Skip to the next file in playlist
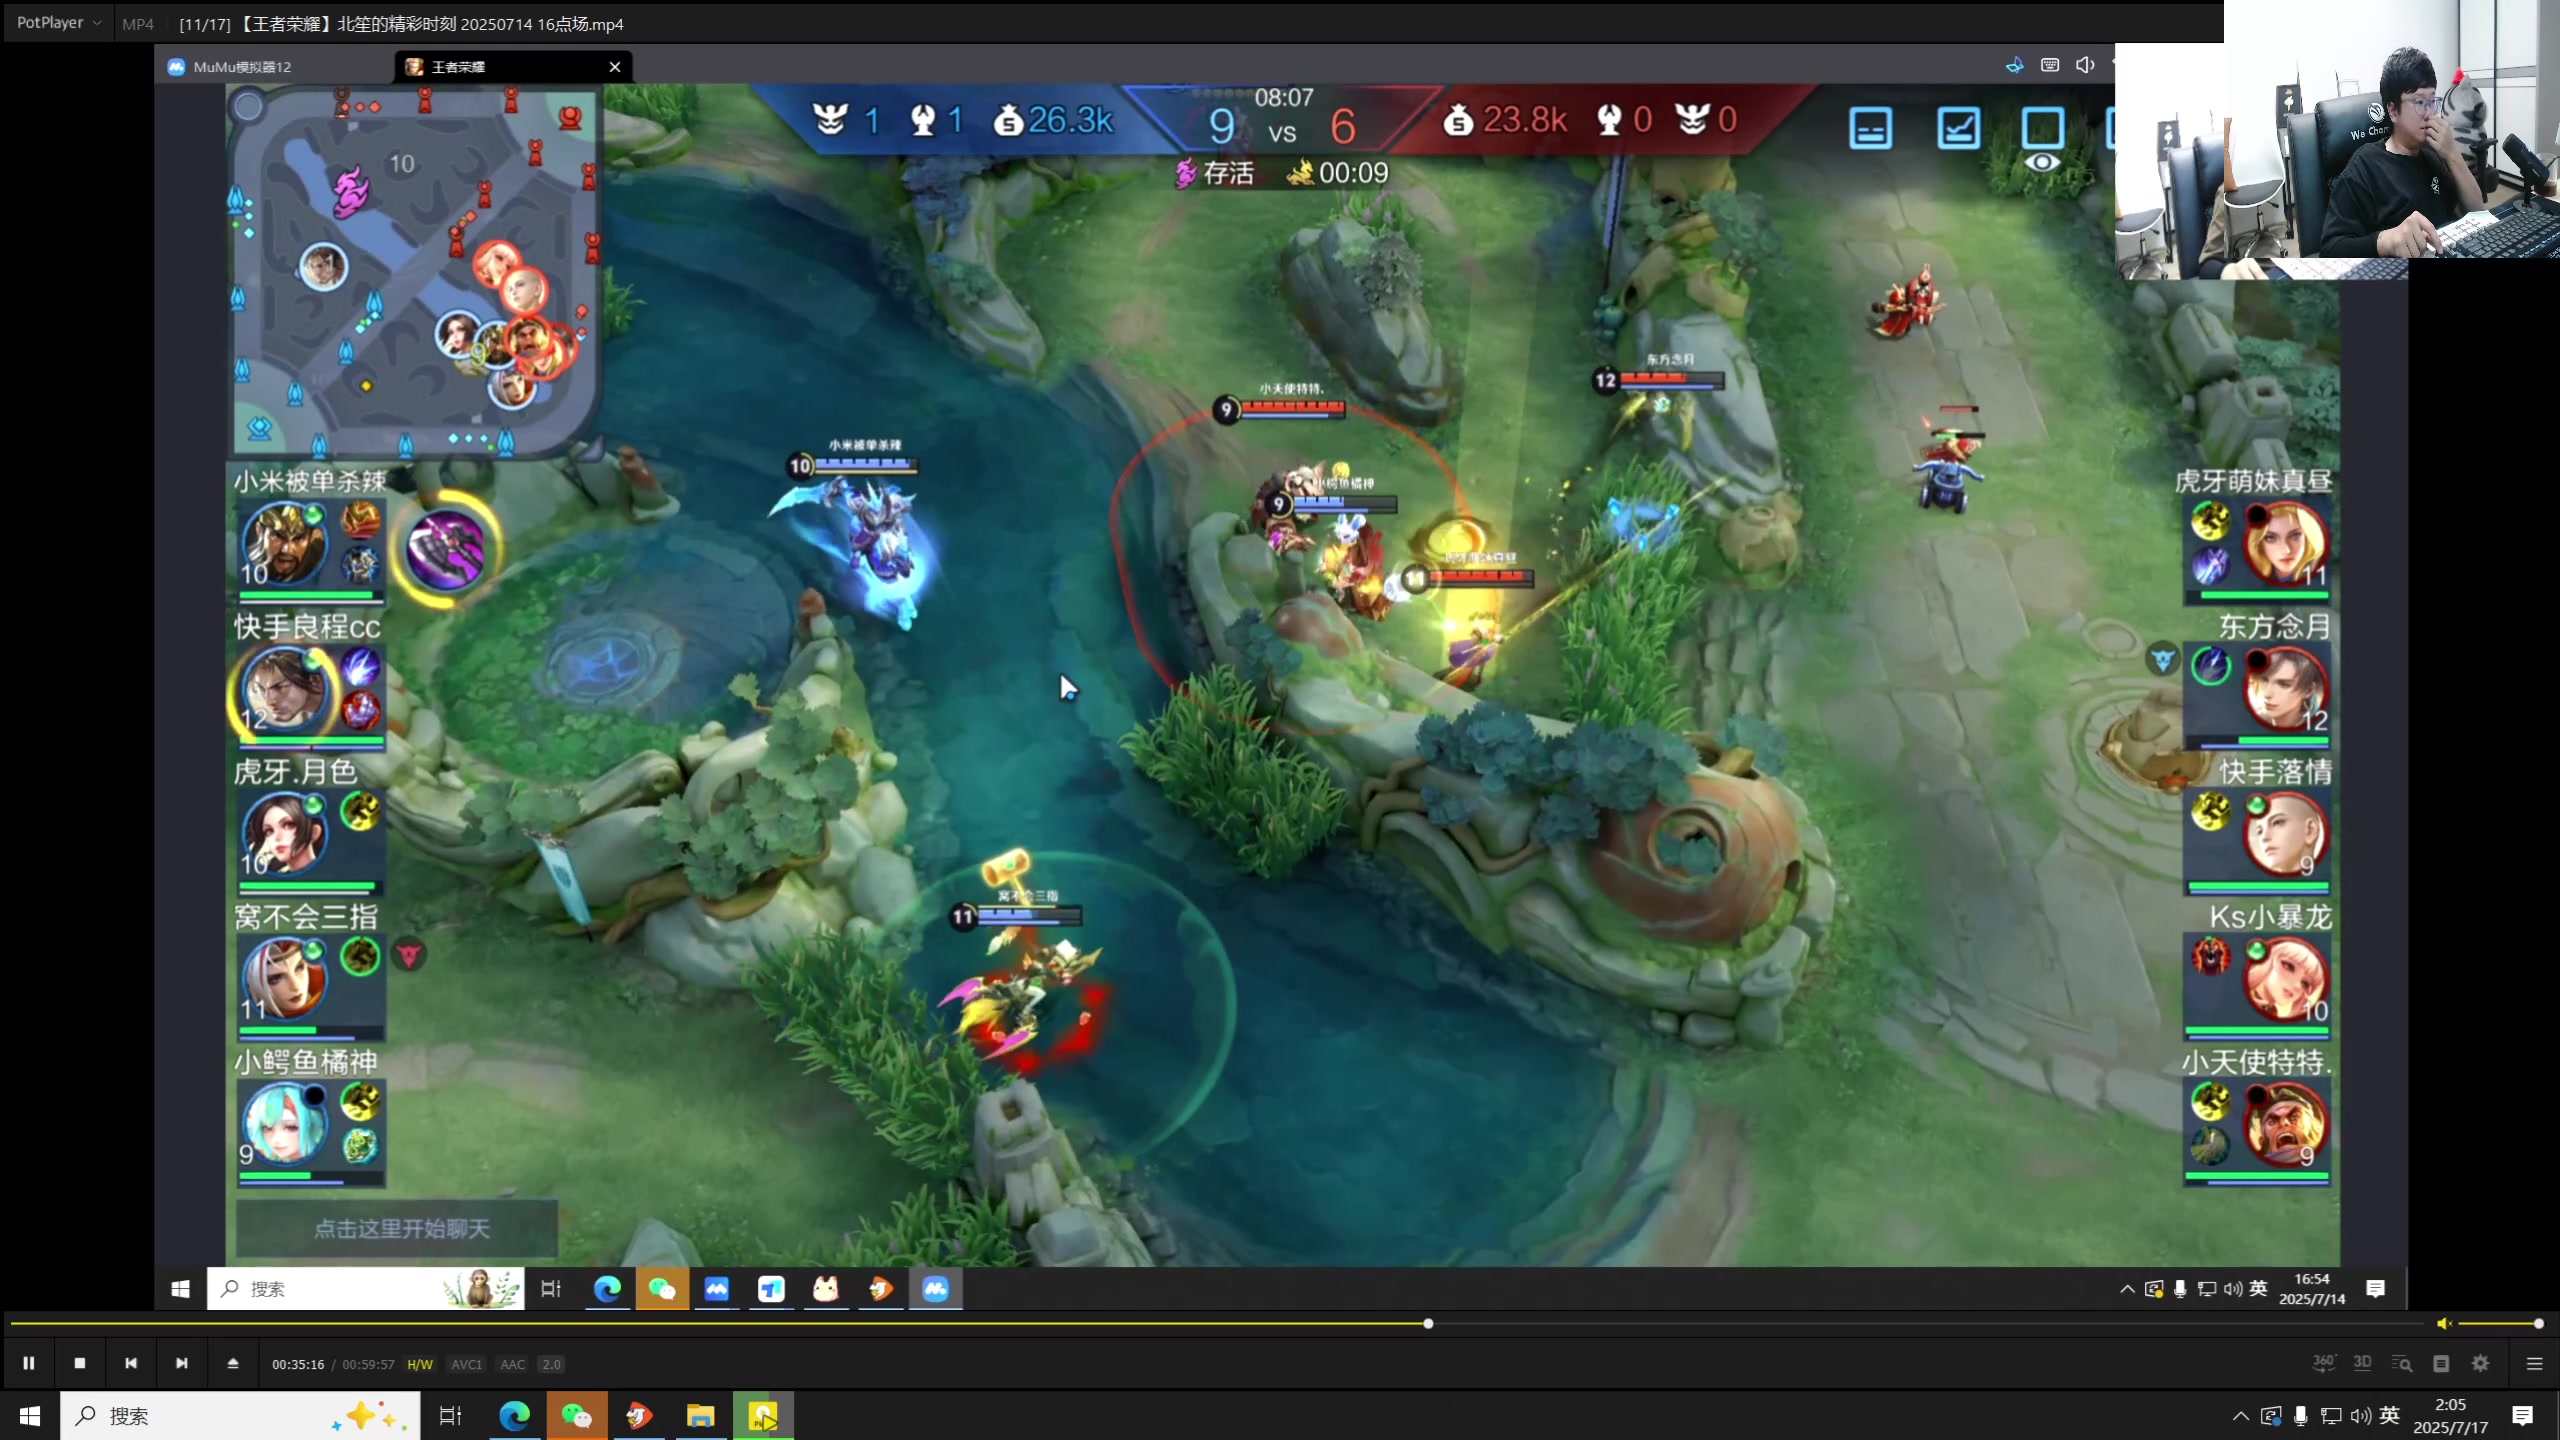This screenshot has height=1440, width=2560. 182,1363
